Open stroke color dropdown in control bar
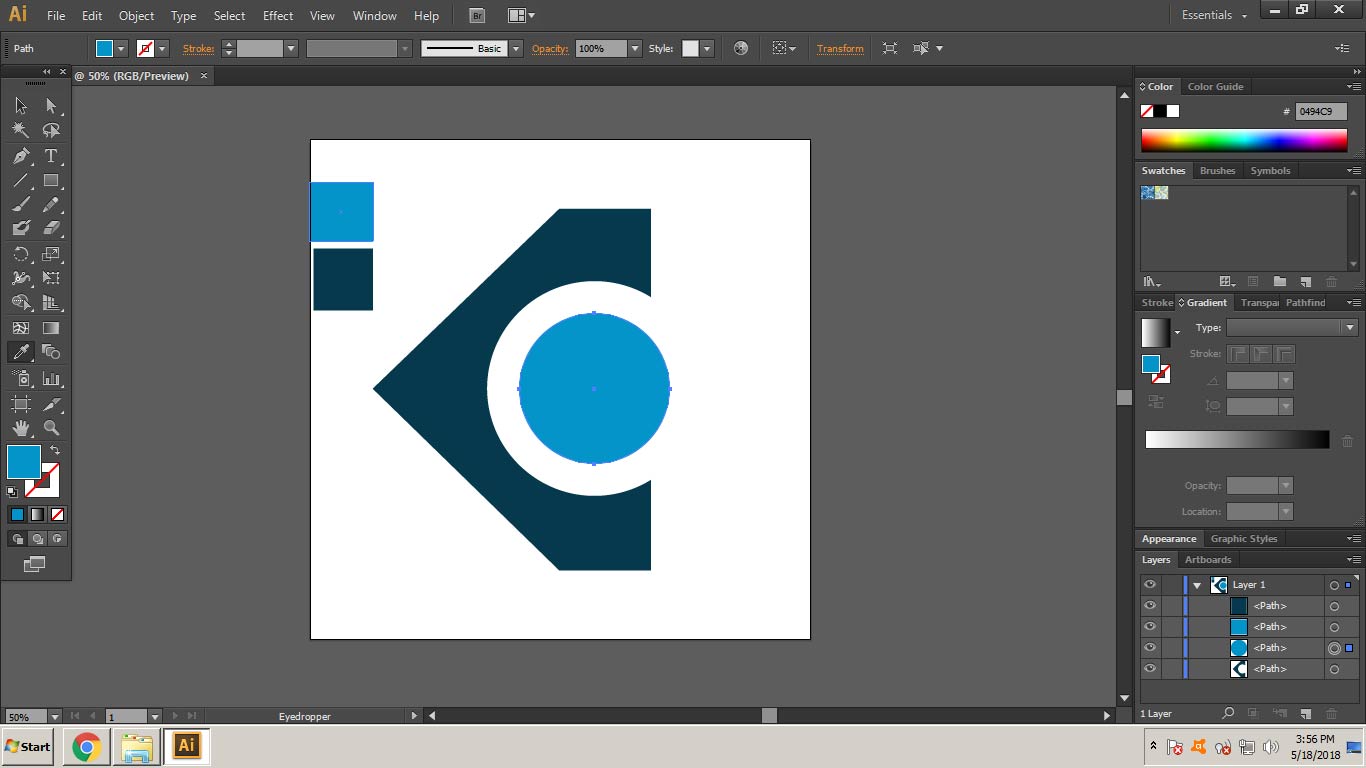The image size is (1366, 768). (x=162, y=48)
